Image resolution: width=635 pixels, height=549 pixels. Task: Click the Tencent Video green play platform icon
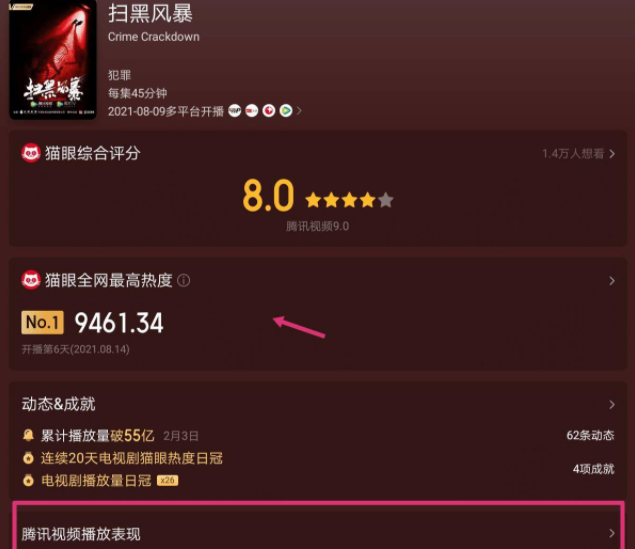click(286, 111)
